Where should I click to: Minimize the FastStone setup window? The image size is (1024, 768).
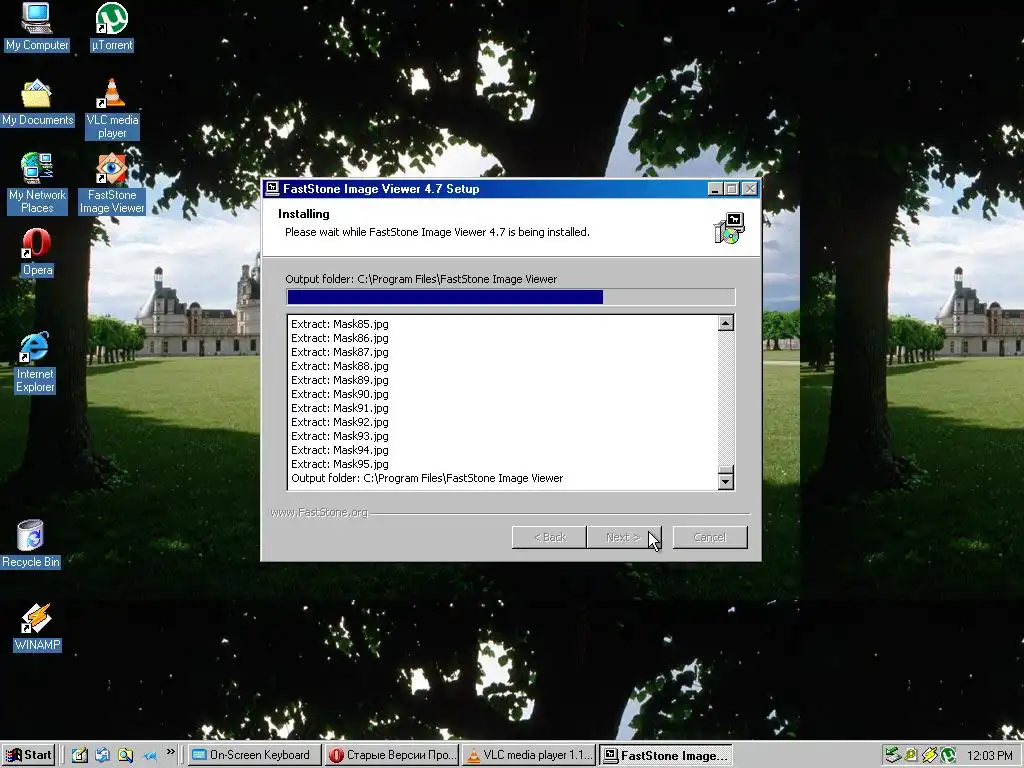[x=715, y=189]
